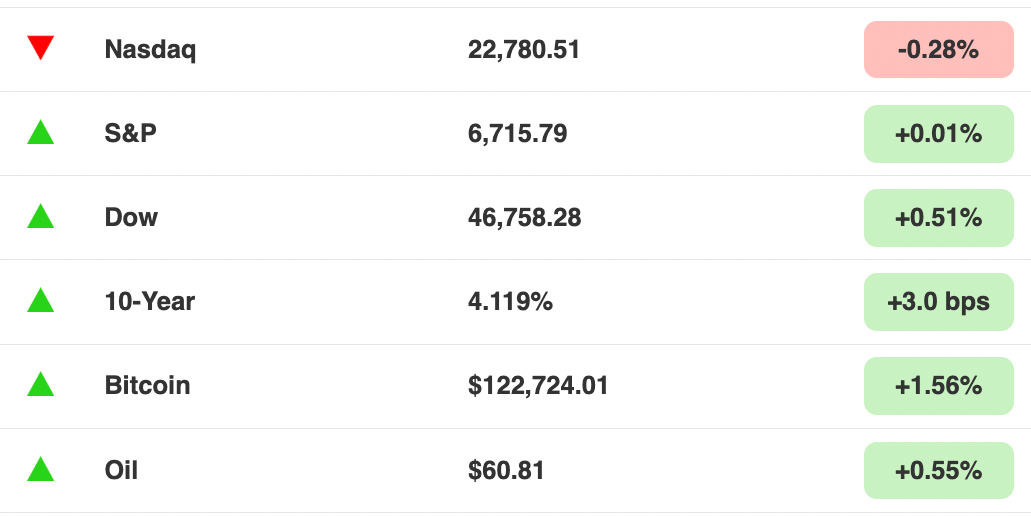Open the Oil commodity label
The image size is (1031, 516).
[121, 471]
